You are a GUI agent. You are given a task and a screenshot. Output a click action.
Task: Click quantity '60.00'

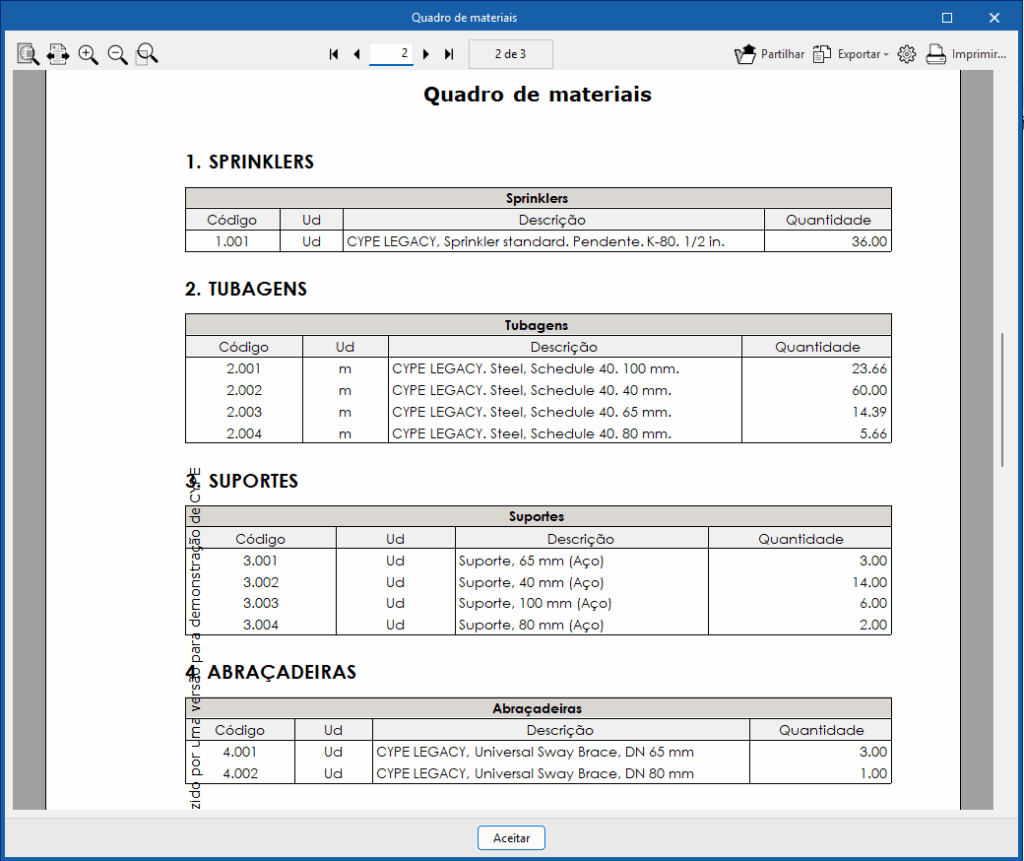[x=869, y=390]
